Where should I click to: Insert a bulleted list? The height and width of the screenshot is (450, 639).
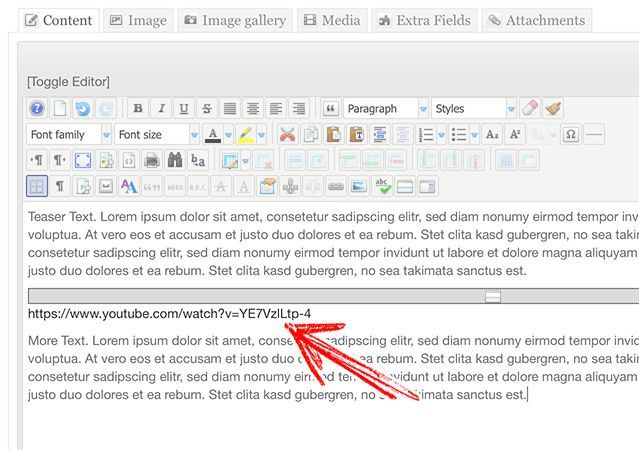(459, 135)
